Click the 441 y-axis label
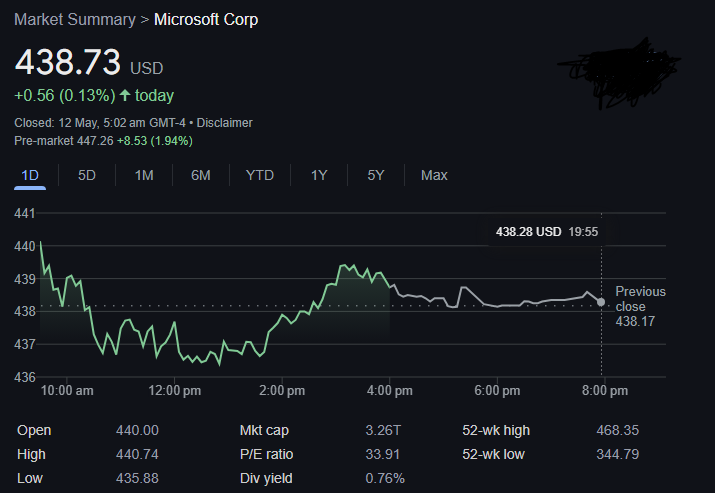Viewport: 715px width, 493px height. (25, 213)
